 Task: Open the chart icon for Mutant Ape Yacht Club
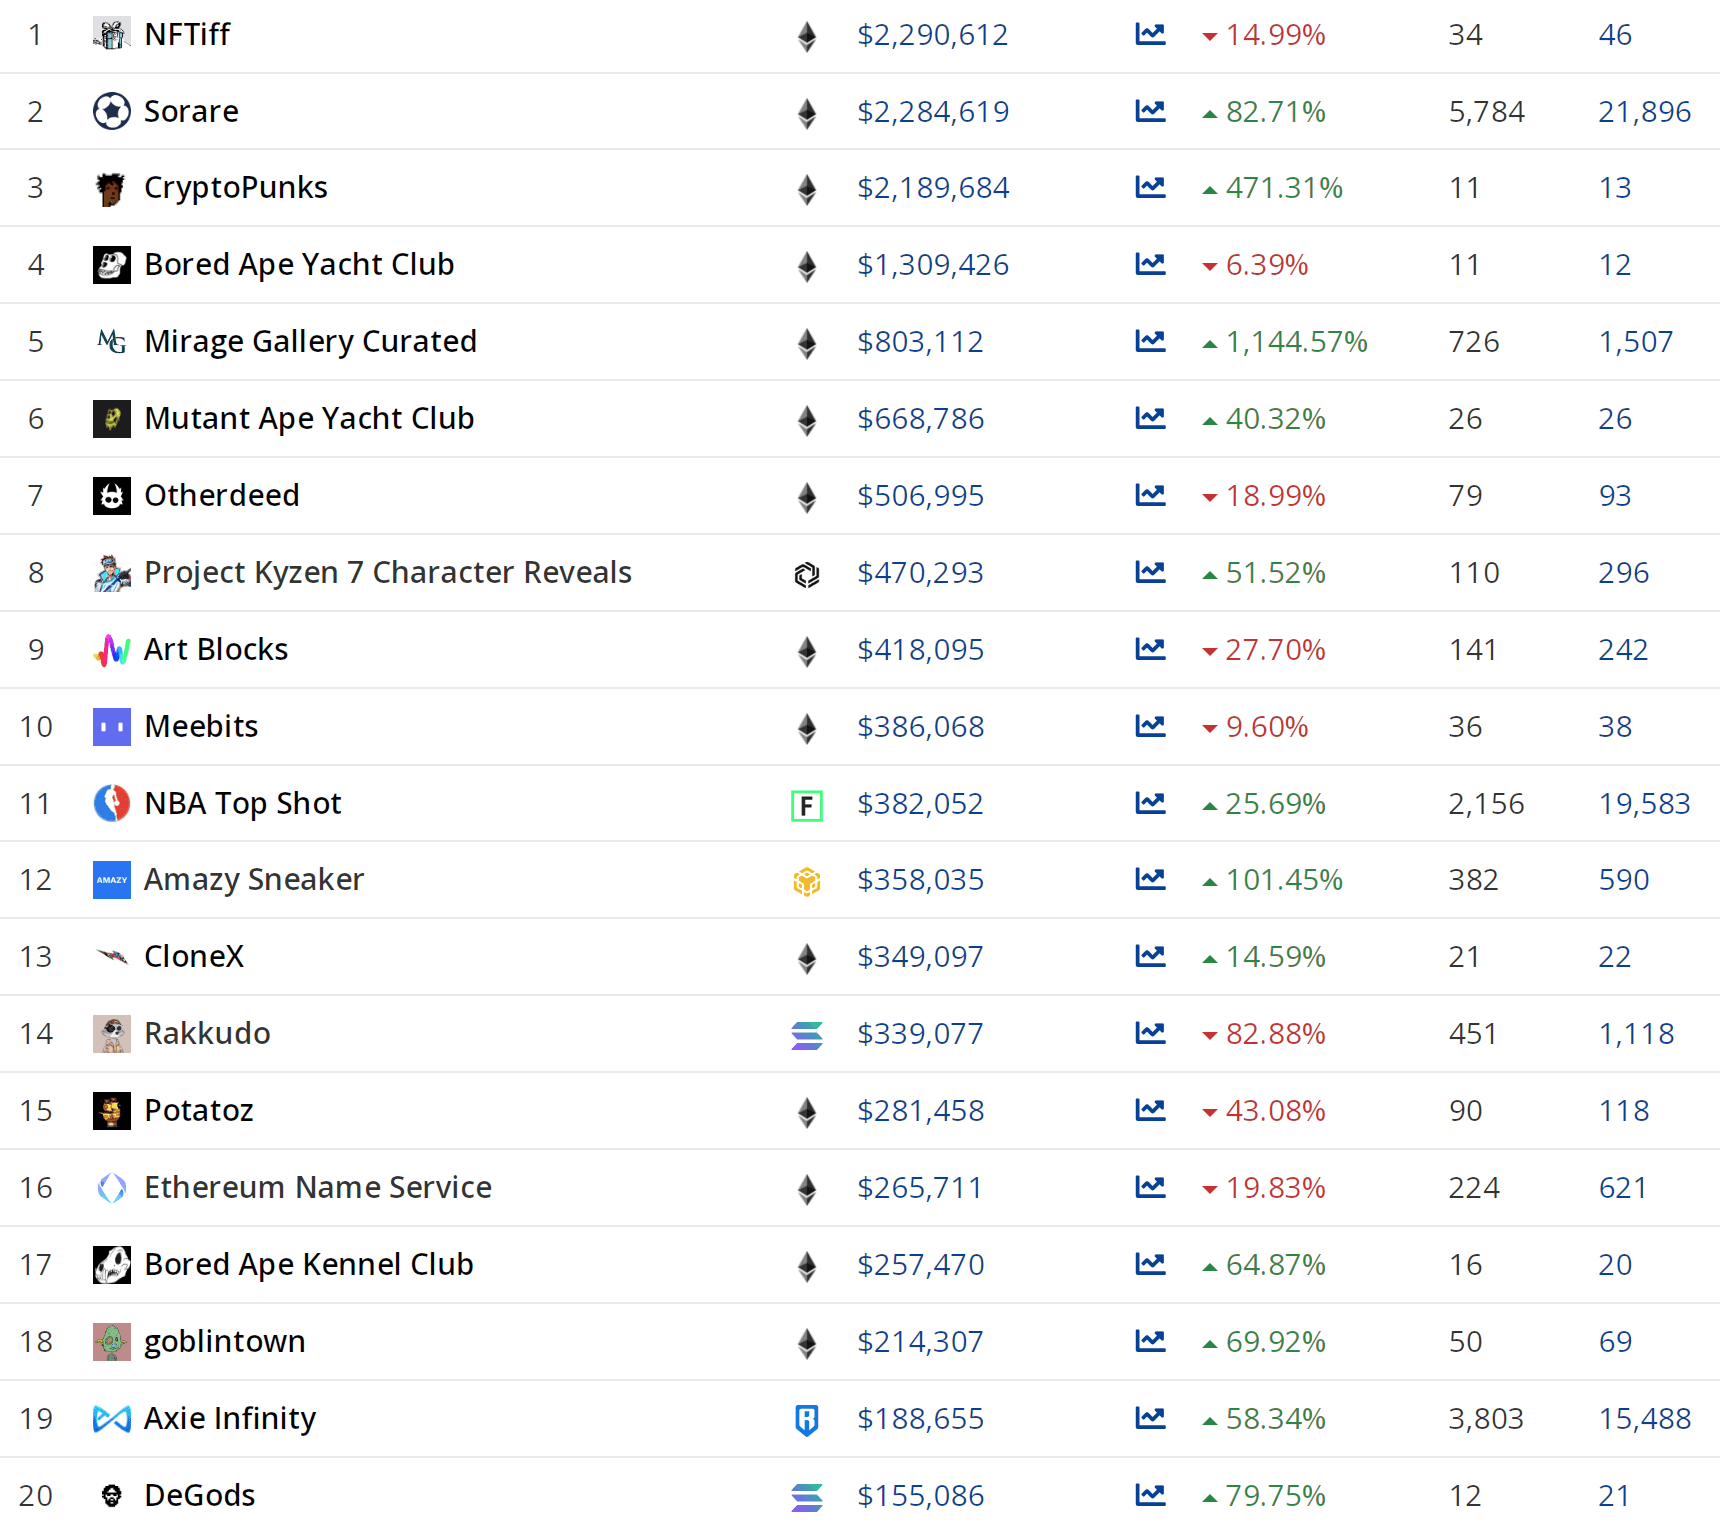(x=1150, y=419)
